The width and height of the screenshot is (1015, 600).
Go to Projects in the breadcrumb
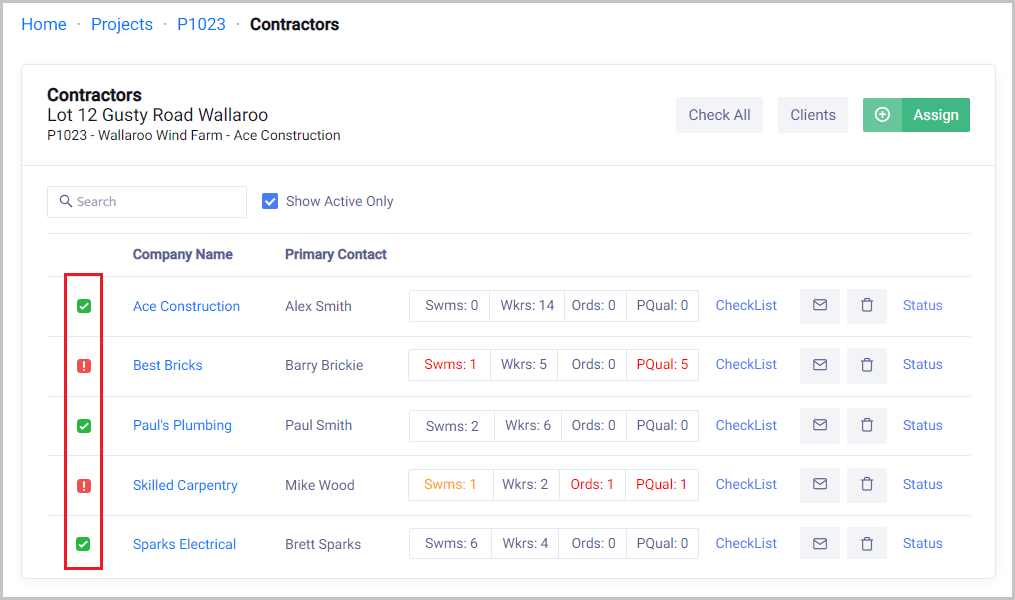tap(122, 24)
